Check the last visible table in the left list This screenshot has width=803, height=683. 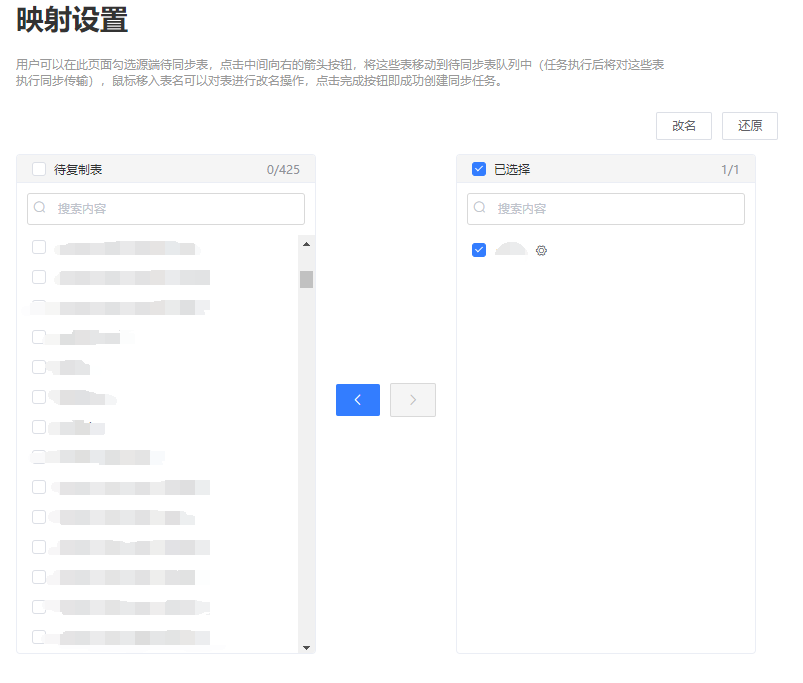(39, 637)
